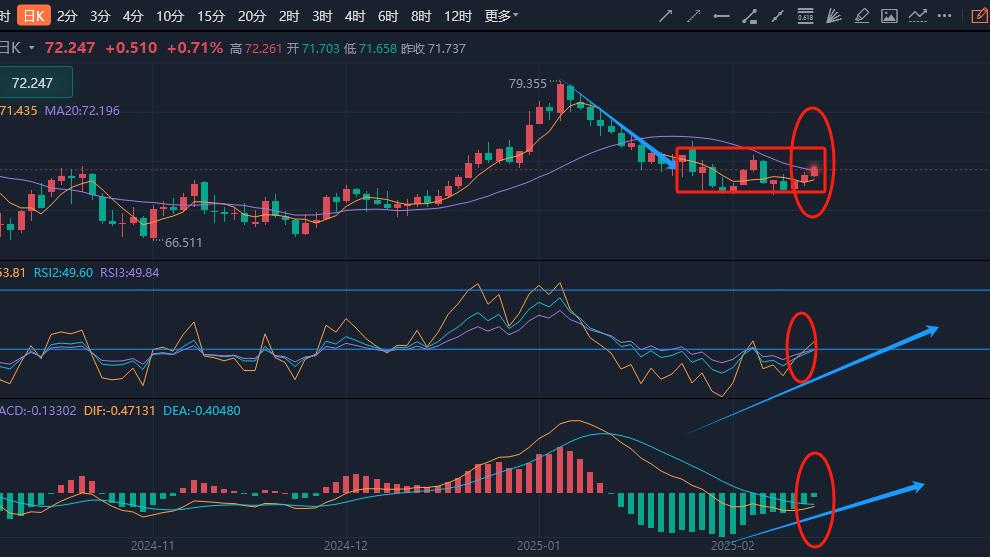Click the 2025-02 date axis label
The image size is (990, 557).
click(x=732, y=546)
